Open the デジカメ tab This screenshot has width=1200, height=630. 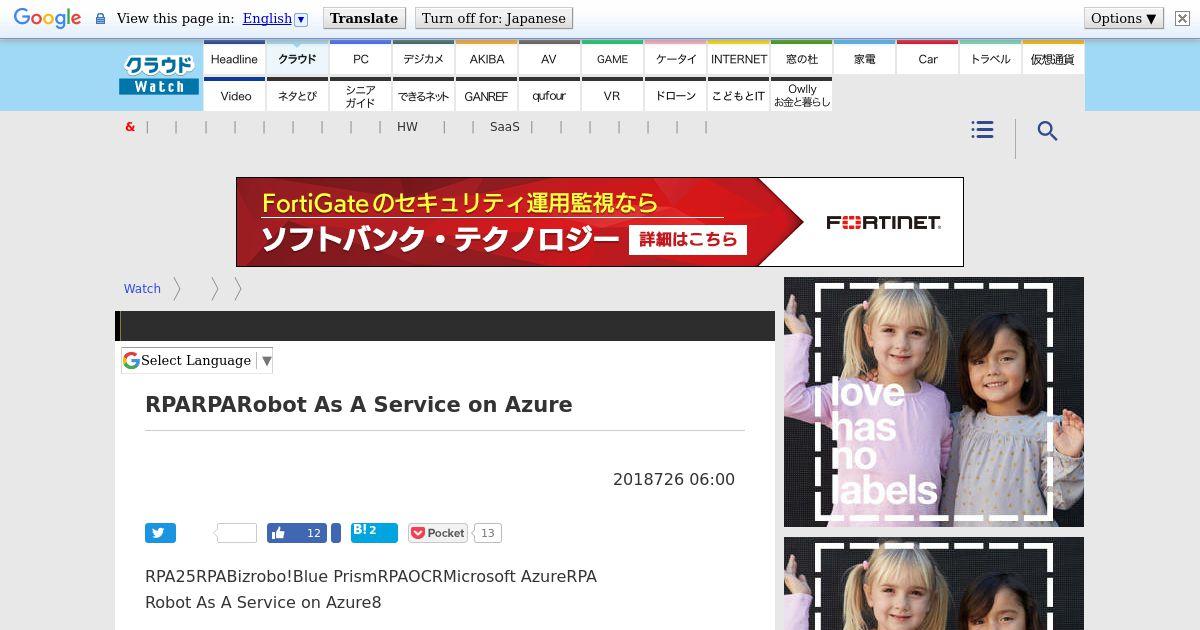point(423,59)
